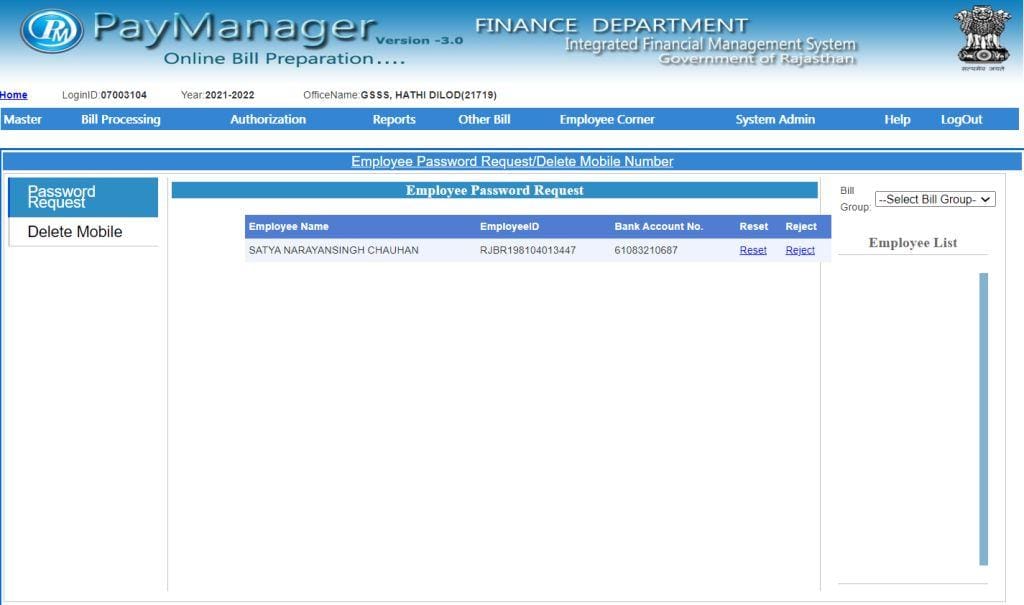The image size is (1024, 605).
Task: Open the Other Bill menu
Action: pyautogui.click(x=484, y=120)
